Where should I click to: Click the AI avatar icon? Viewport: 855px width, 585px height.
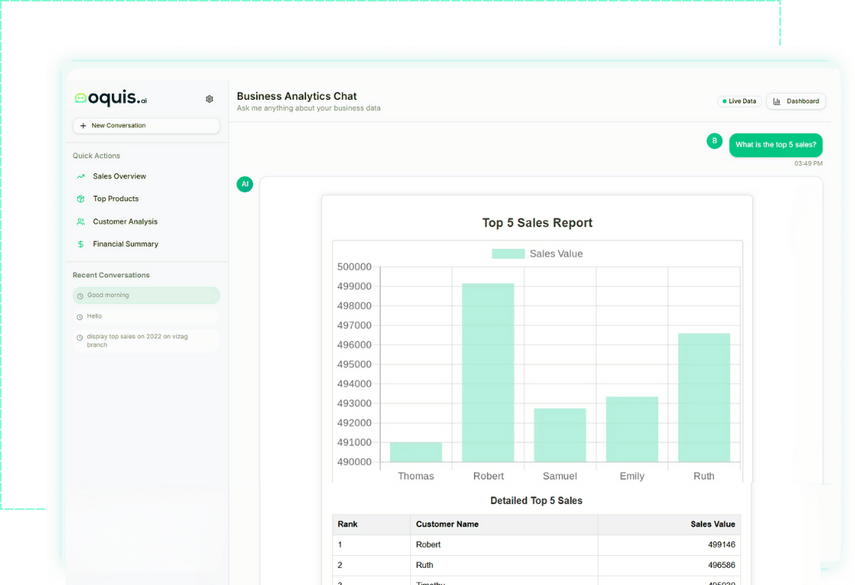tap(244, 184)
